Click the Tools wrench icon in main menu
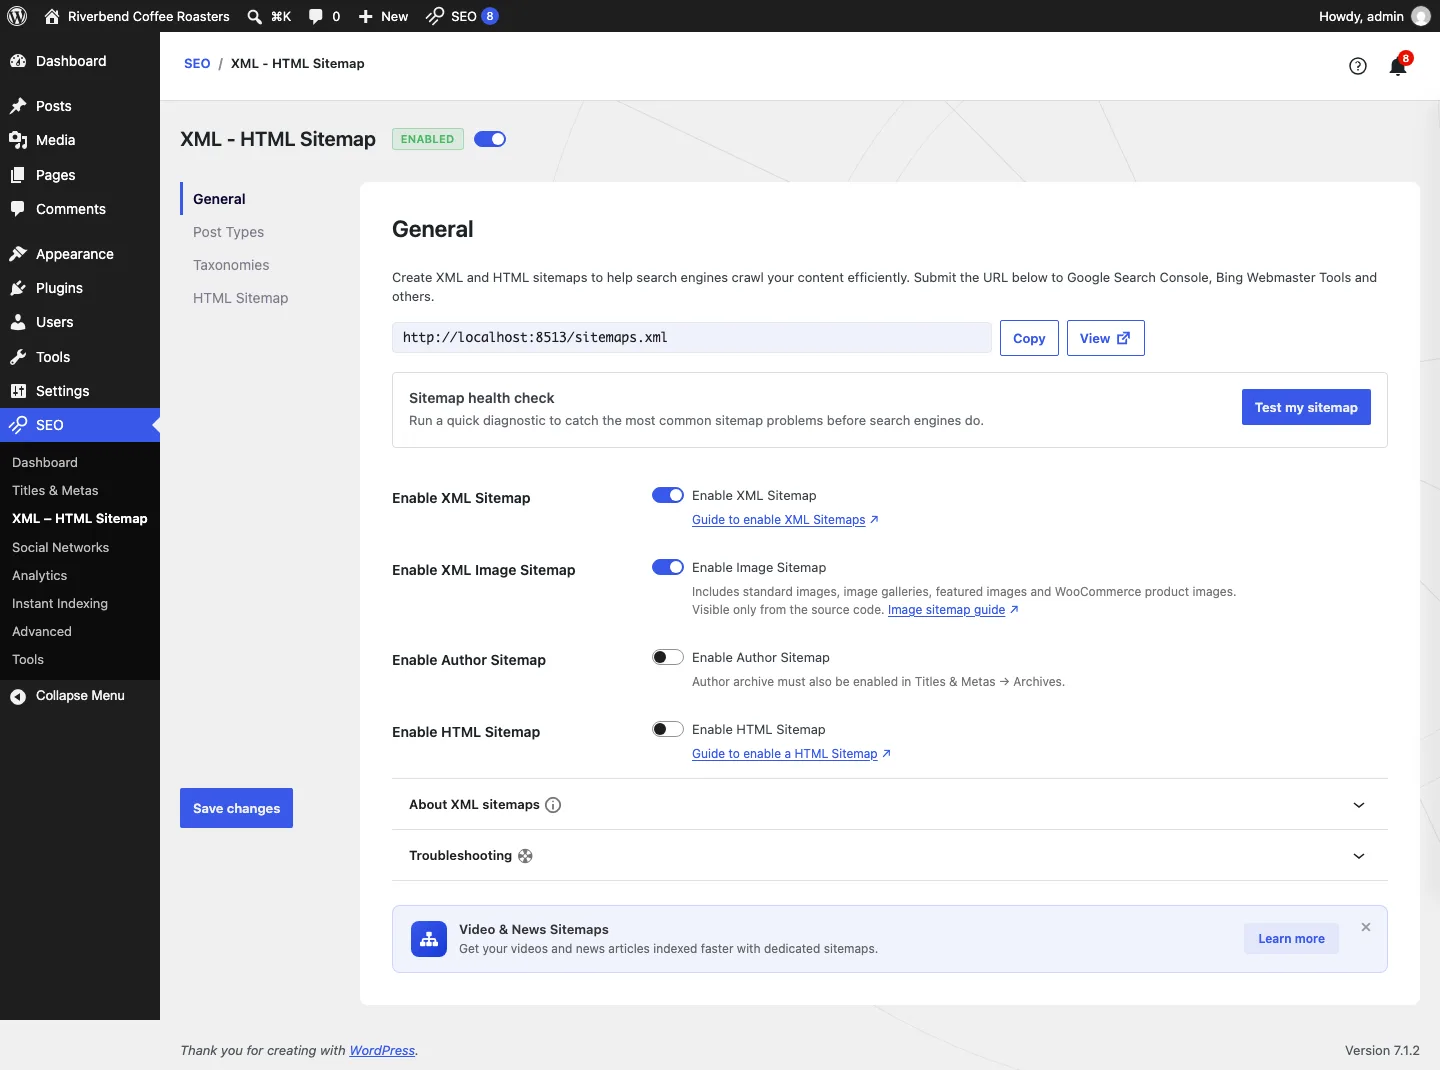 (18, 357)
